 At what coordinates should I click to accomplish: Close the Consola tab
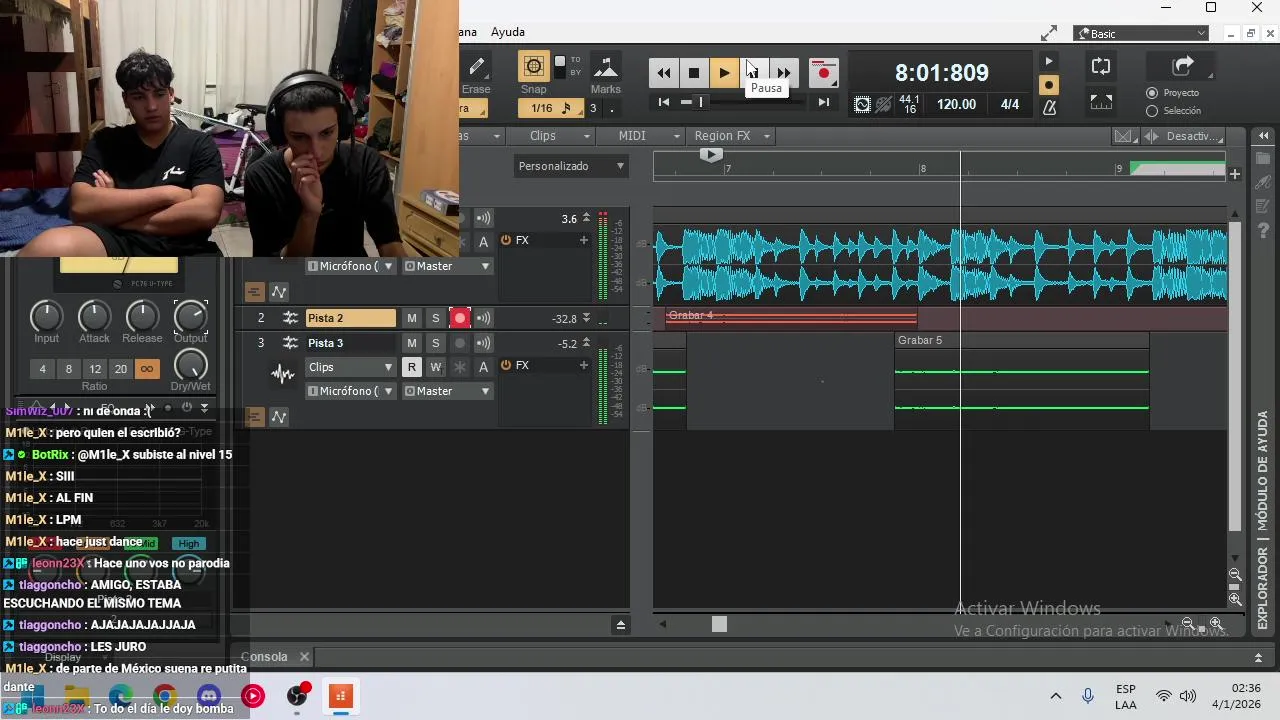304,657
